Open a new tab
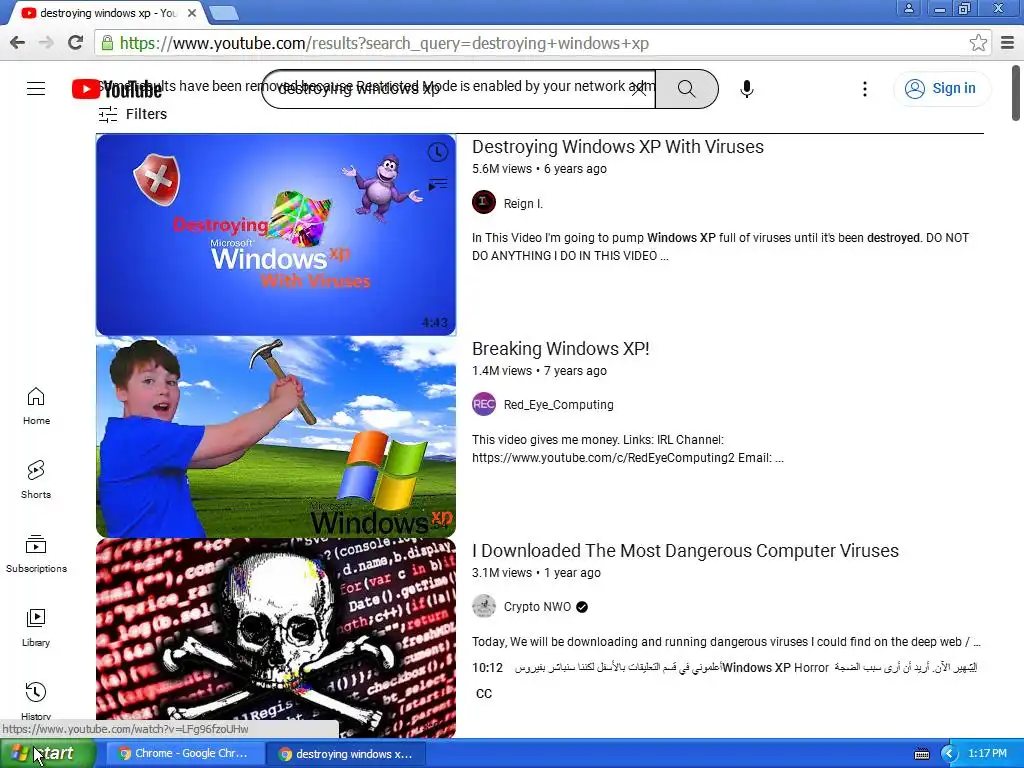Image resolution: width=1024 pixels, height=768 pixels. click(x=224, y=13)
